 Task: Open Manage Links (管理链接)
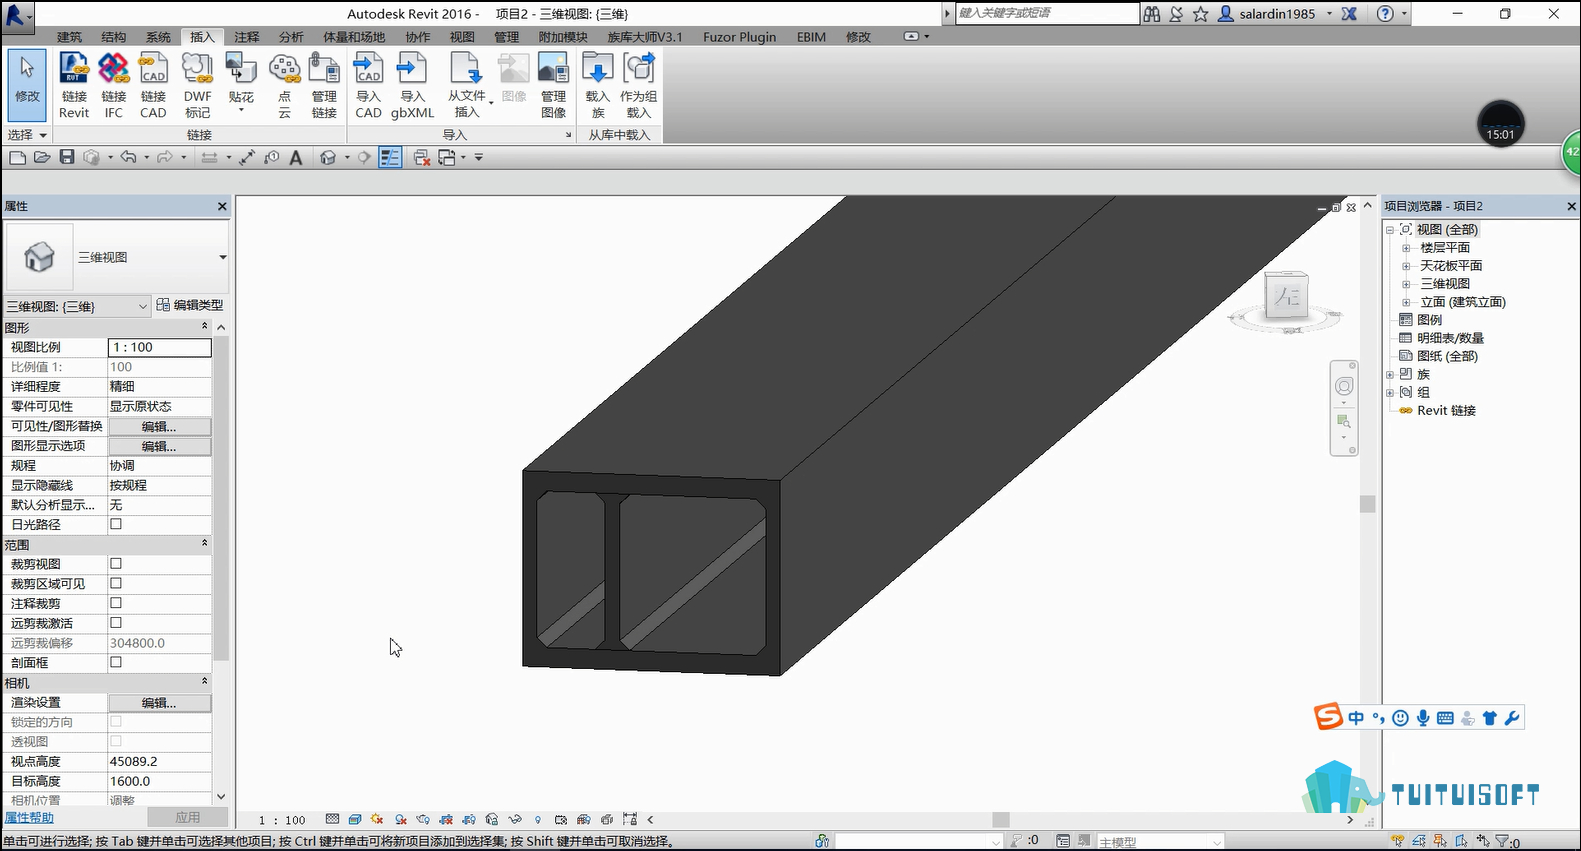[x=324, y=86]
